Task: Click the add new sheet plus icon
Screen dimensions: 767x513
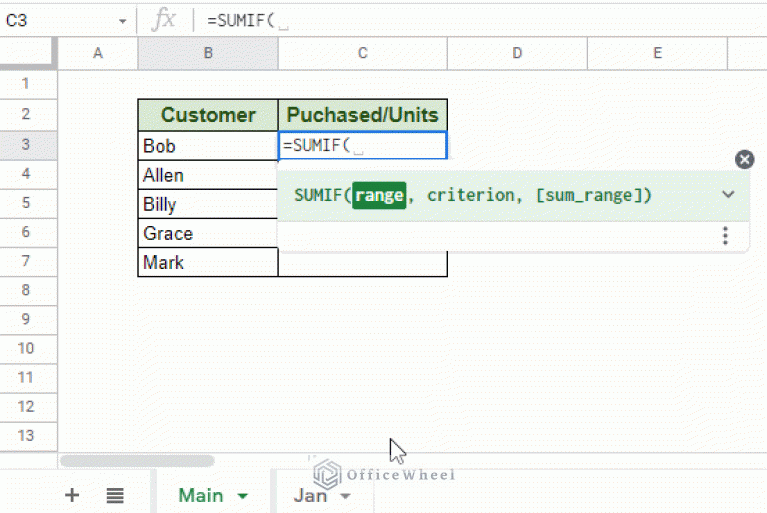Action: (72, 495)
